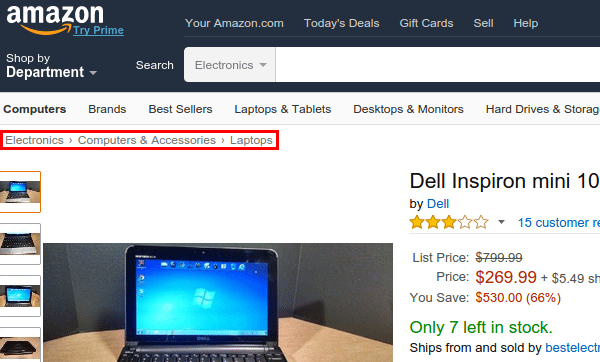The image size is (600, 362).
Task: Go to Today's Deals
Action: pos(341,23)
